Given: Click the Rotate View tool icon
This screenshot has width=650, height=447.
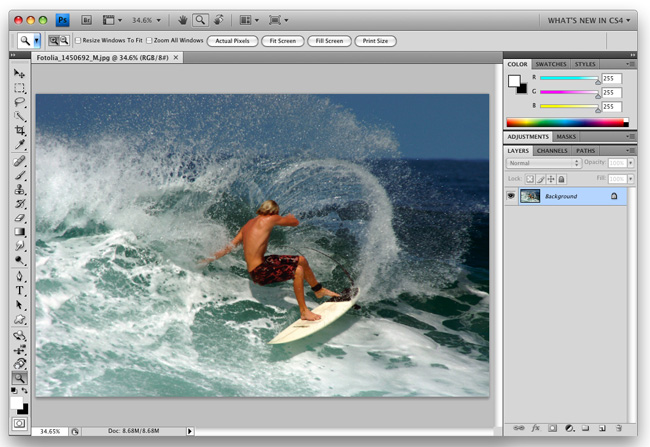Looking at the screenshot, I should tap(217, 19).
